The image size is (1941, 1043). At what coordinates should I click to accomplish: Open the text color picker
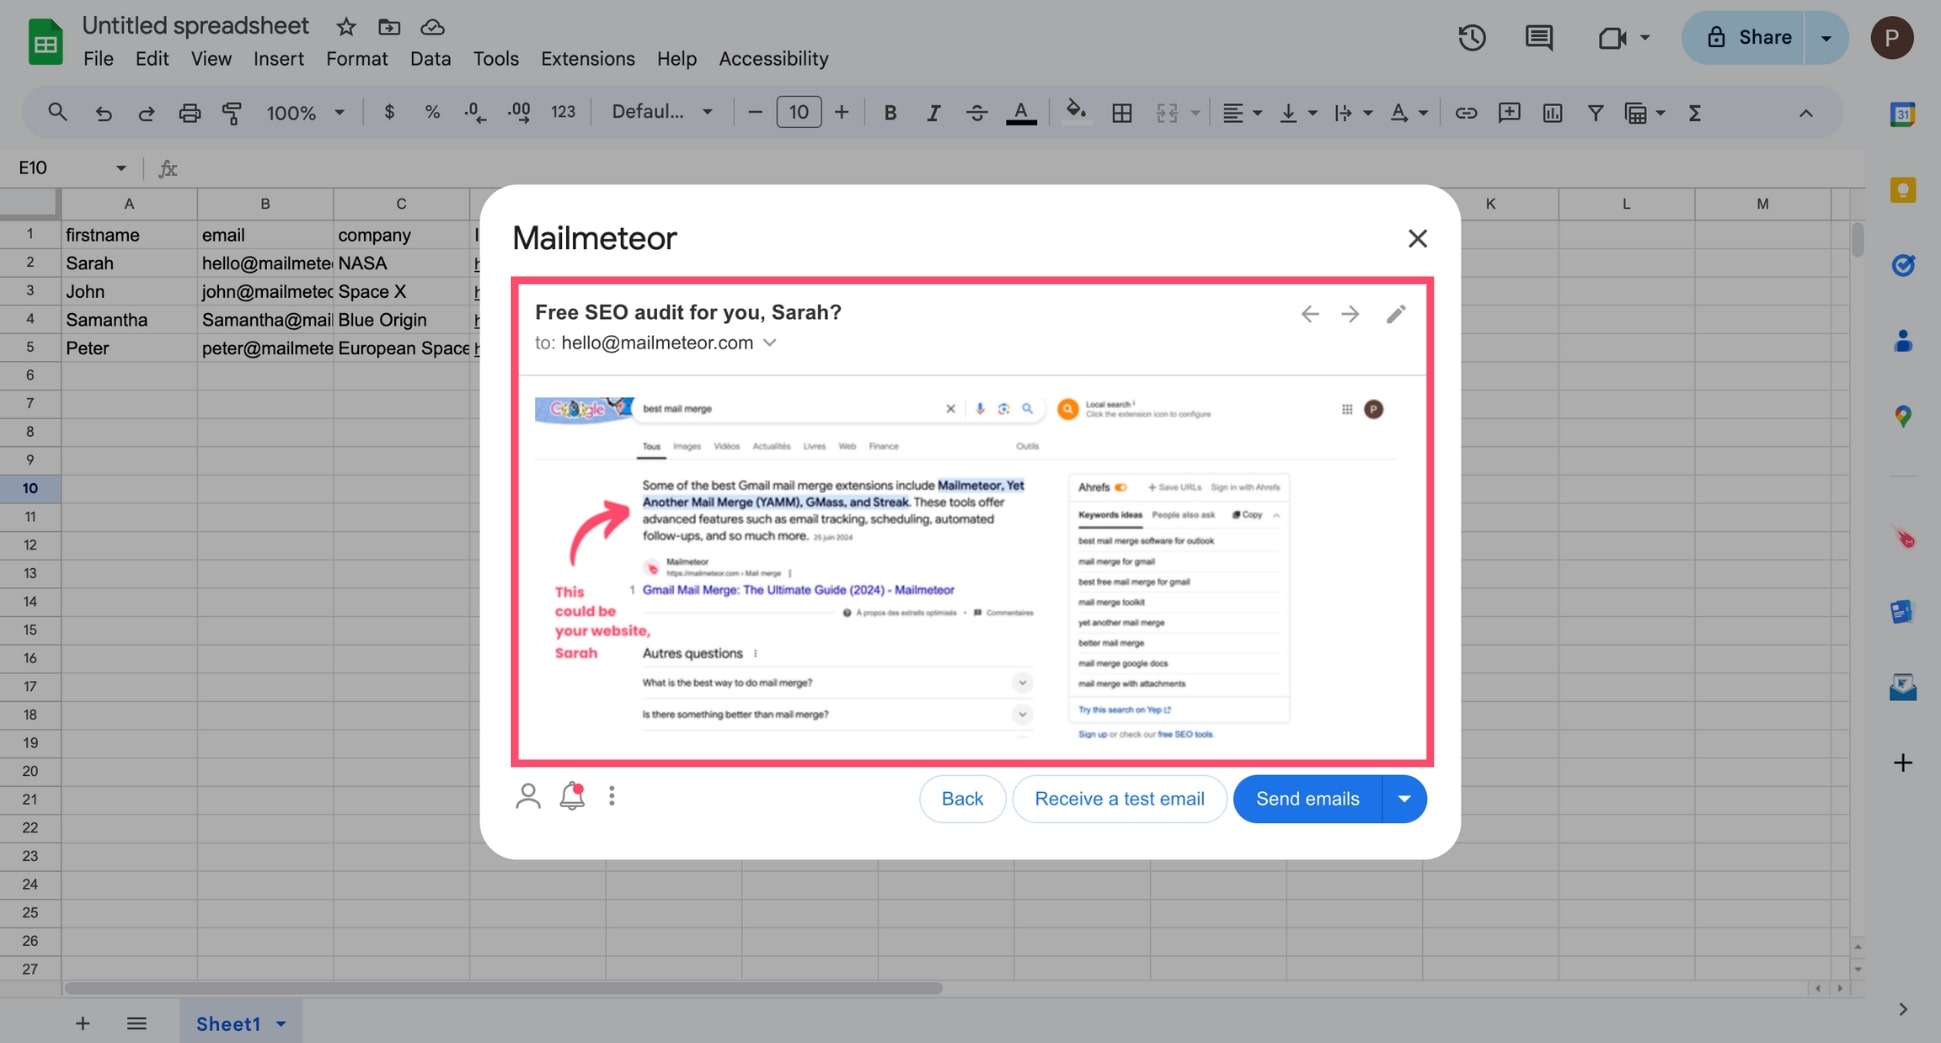coord(1021,113)
